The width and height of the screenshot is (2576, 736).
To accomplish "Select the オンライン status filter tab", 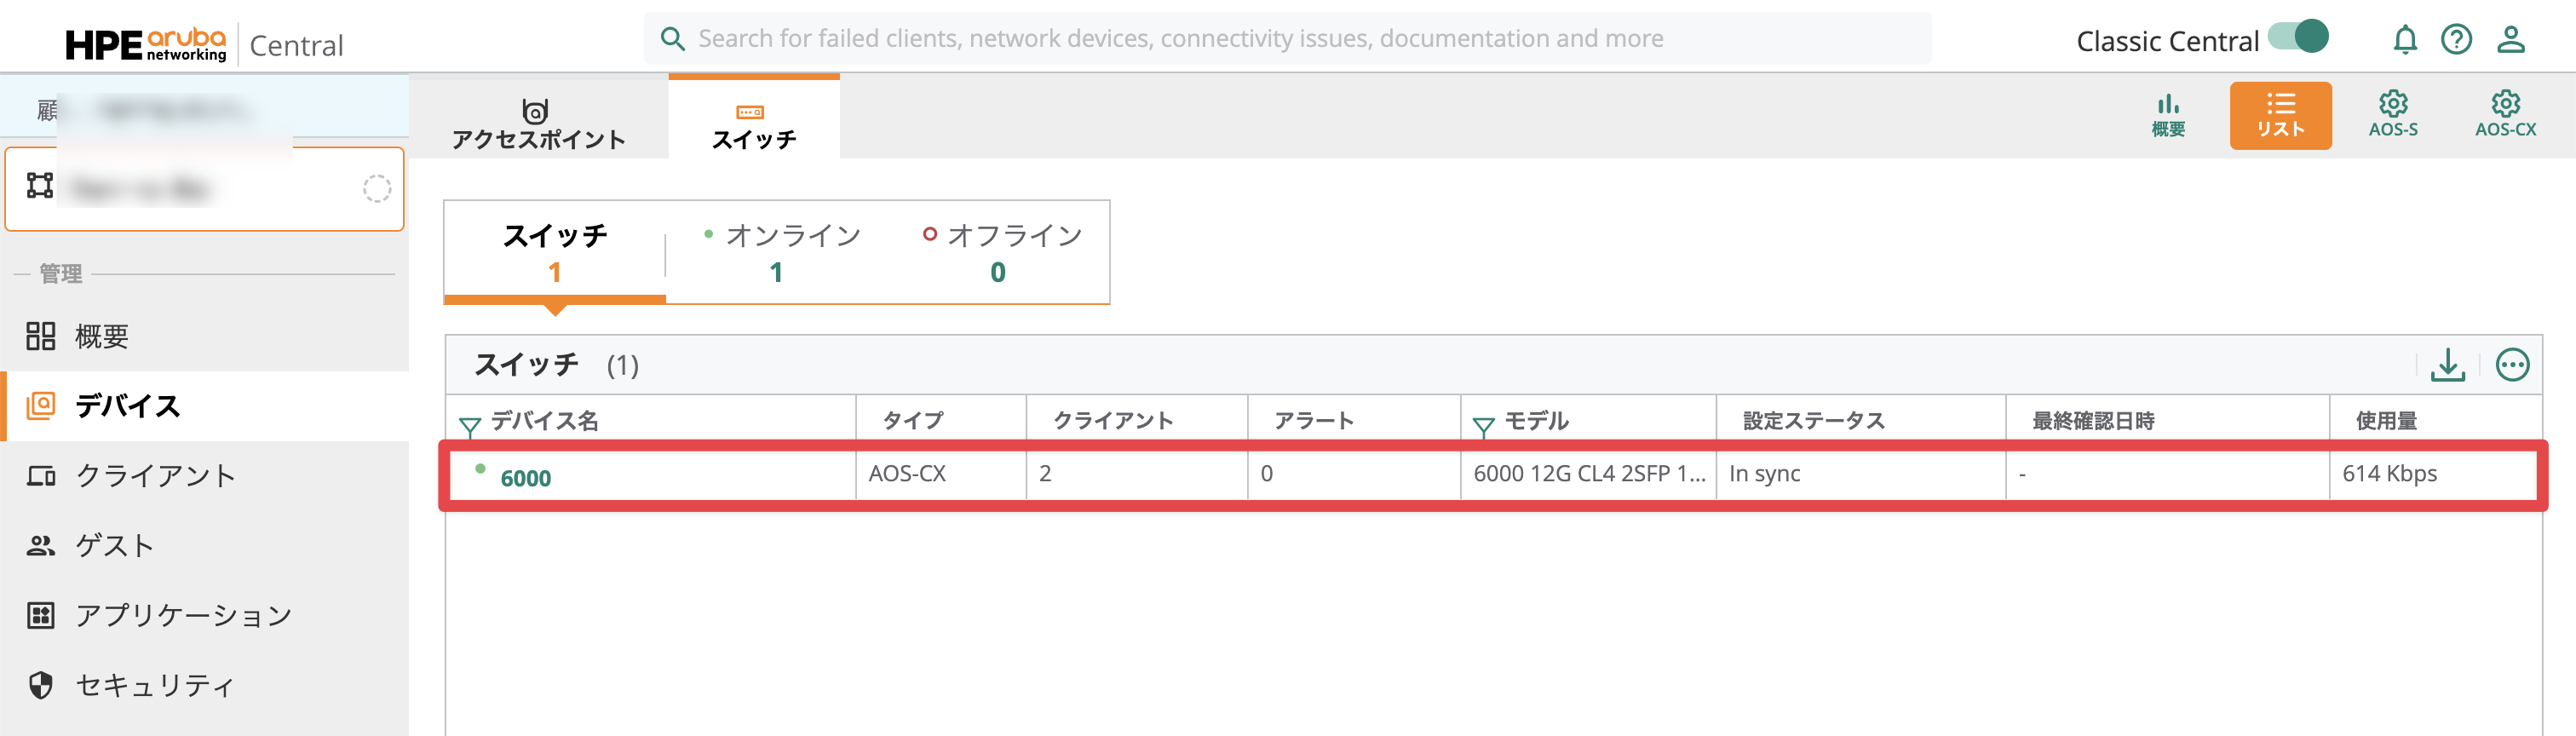I will 778,252.
